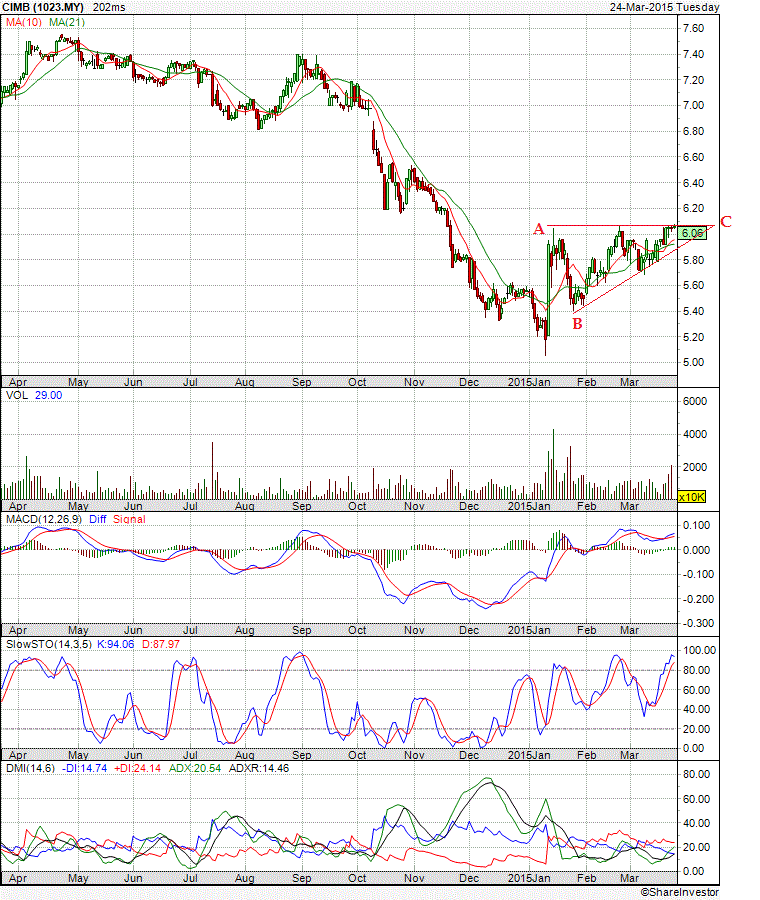Click the blue Diff legend text
Screen dimensions: 760x900
pos(98,519)
